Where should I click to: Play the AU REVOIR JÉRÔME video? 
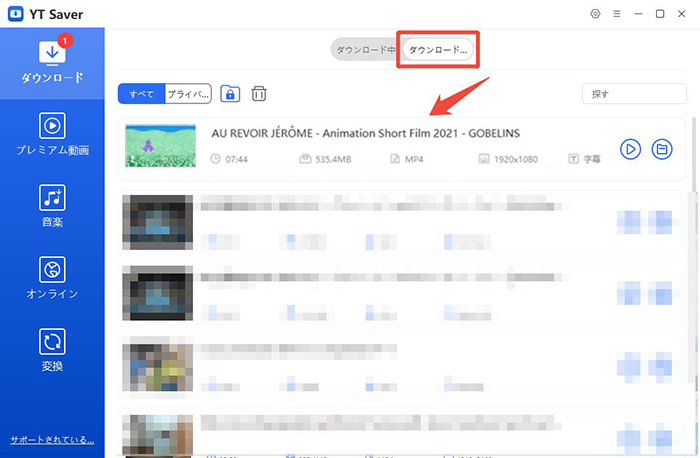[x=630, y=148]
